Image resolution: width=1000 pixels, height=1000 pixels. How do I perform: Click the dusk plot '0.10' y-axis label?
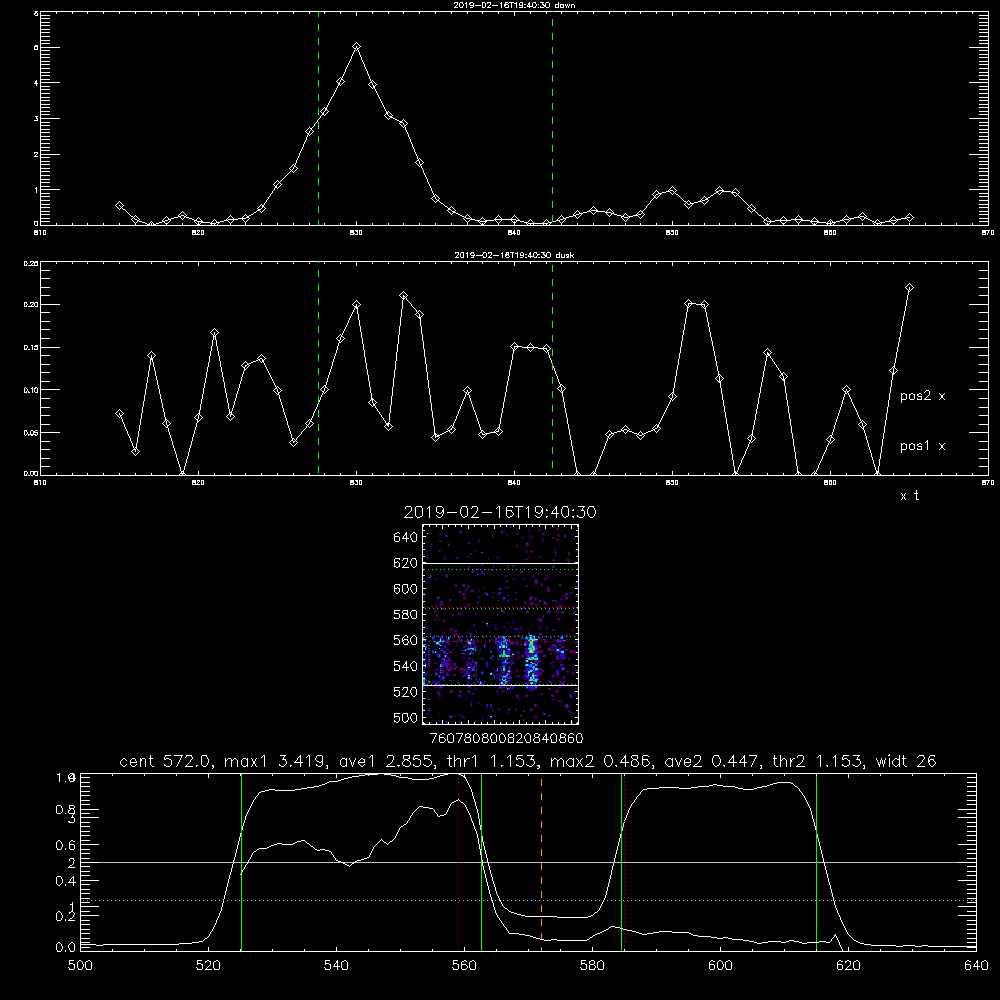31,390
